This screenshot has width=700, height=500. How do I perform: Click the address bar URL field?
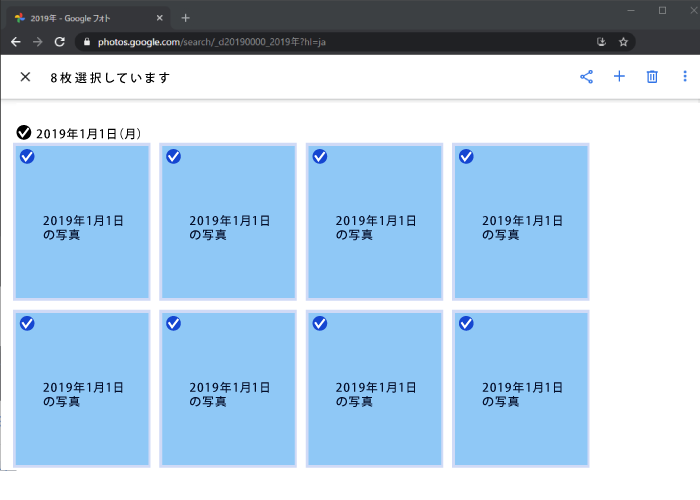355,42
